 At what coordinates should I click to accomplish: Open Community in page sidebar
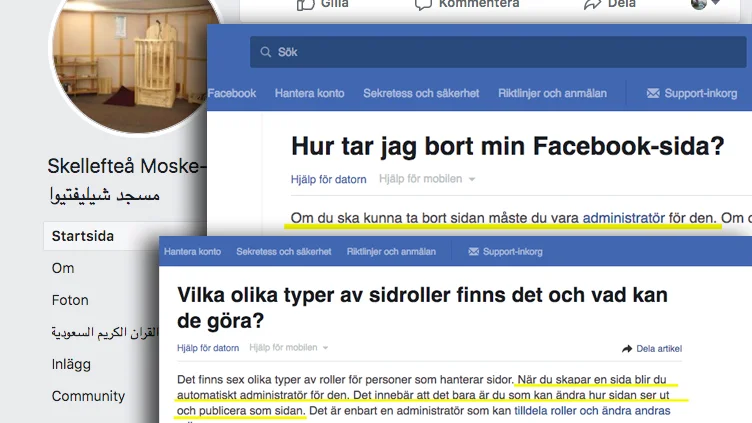point(88,396)
